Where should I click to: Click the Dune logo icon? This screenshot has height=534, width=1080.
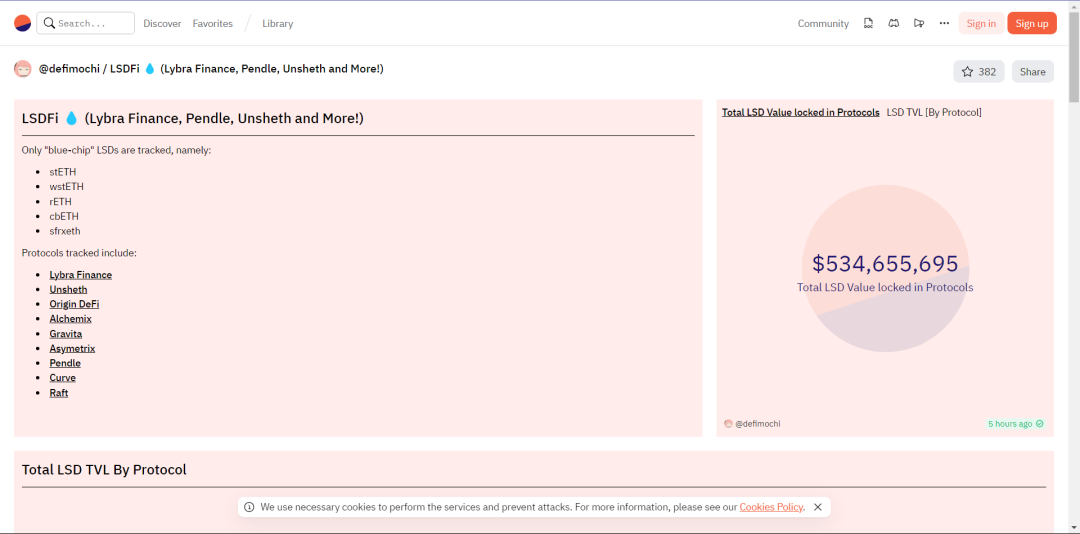[22, 23]
